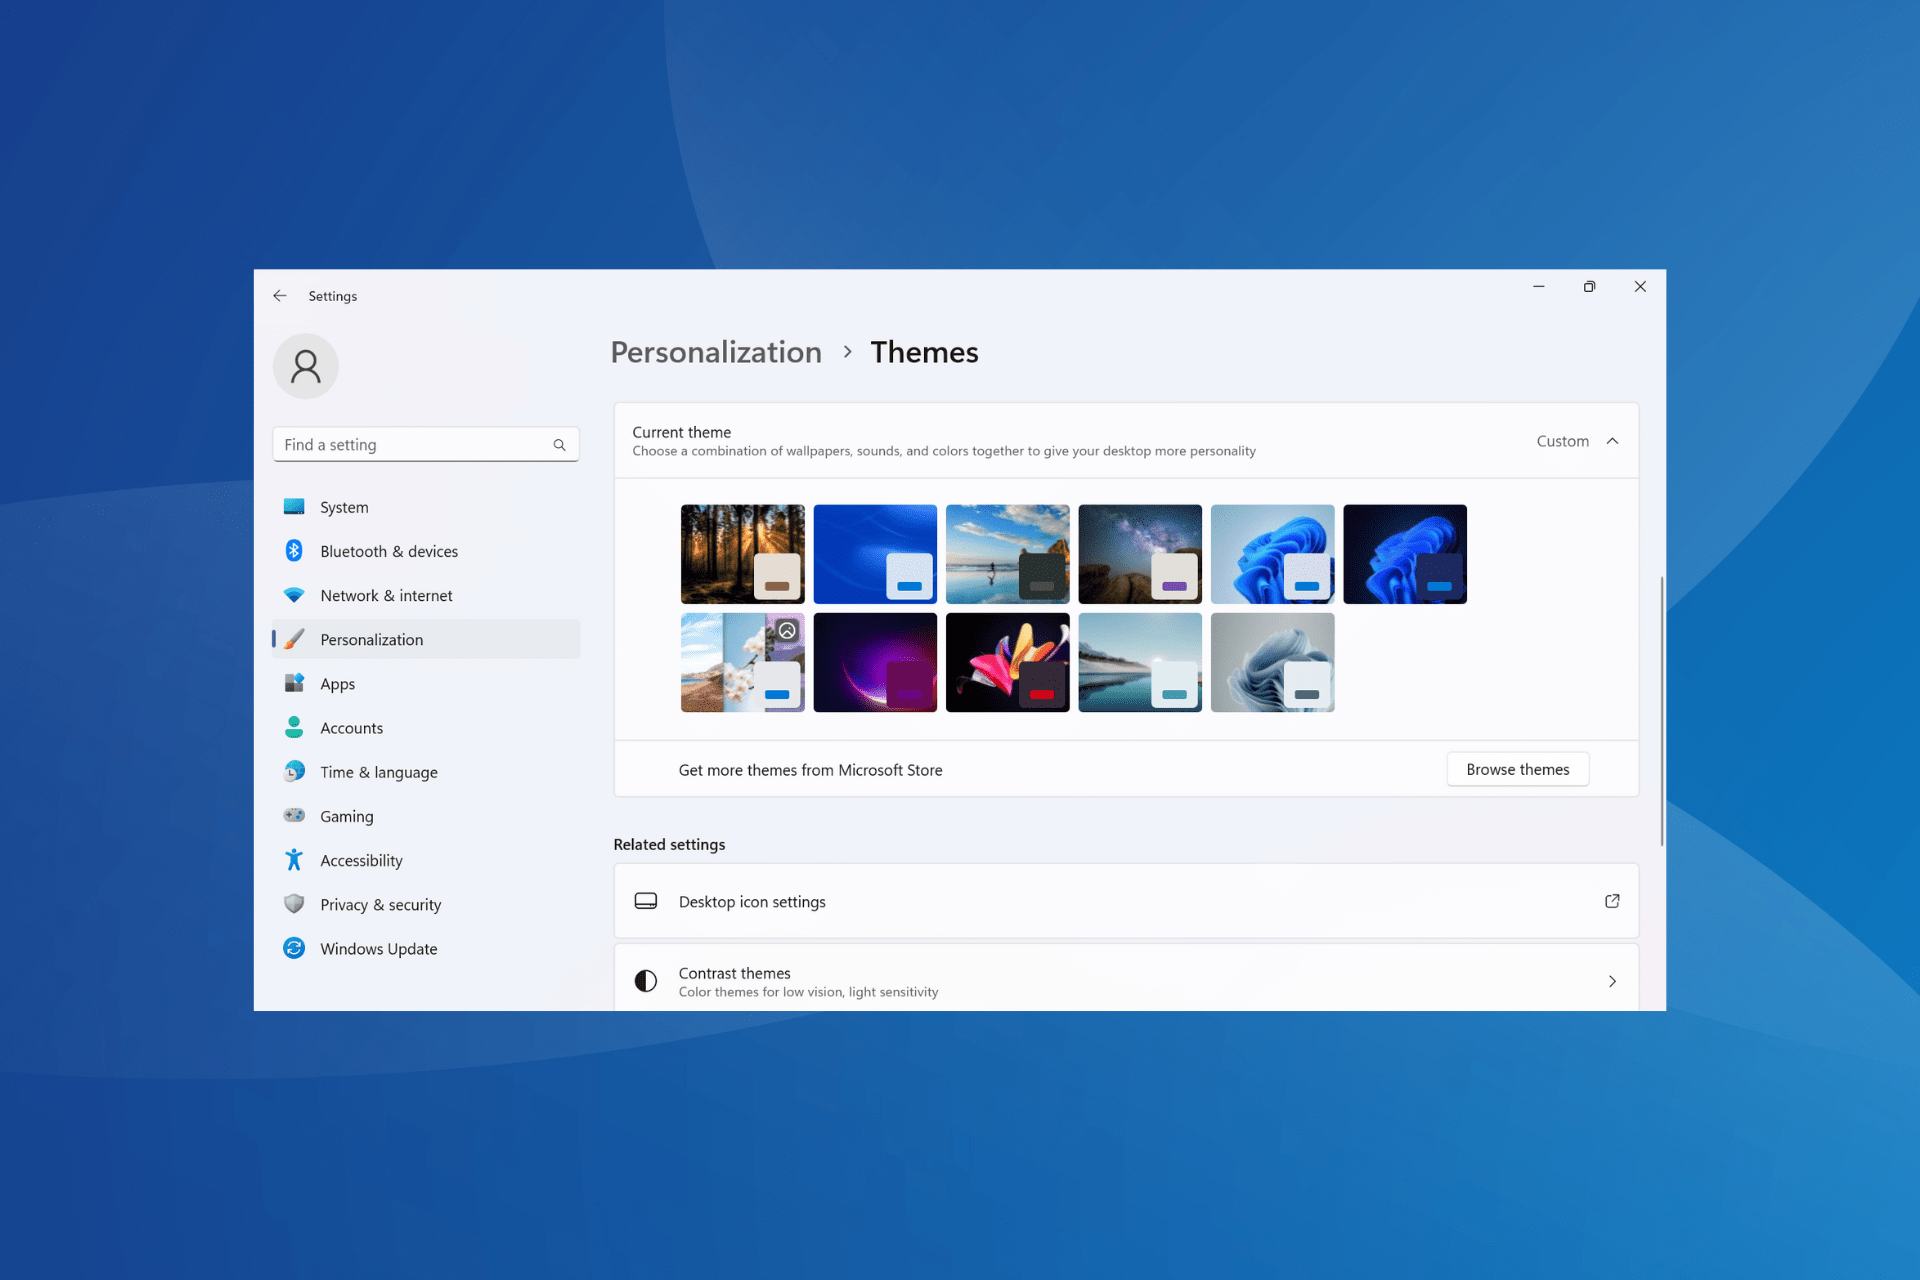
Task: Select Bluetooth & devices in the sidebar
Action: [x=389, y=551]
